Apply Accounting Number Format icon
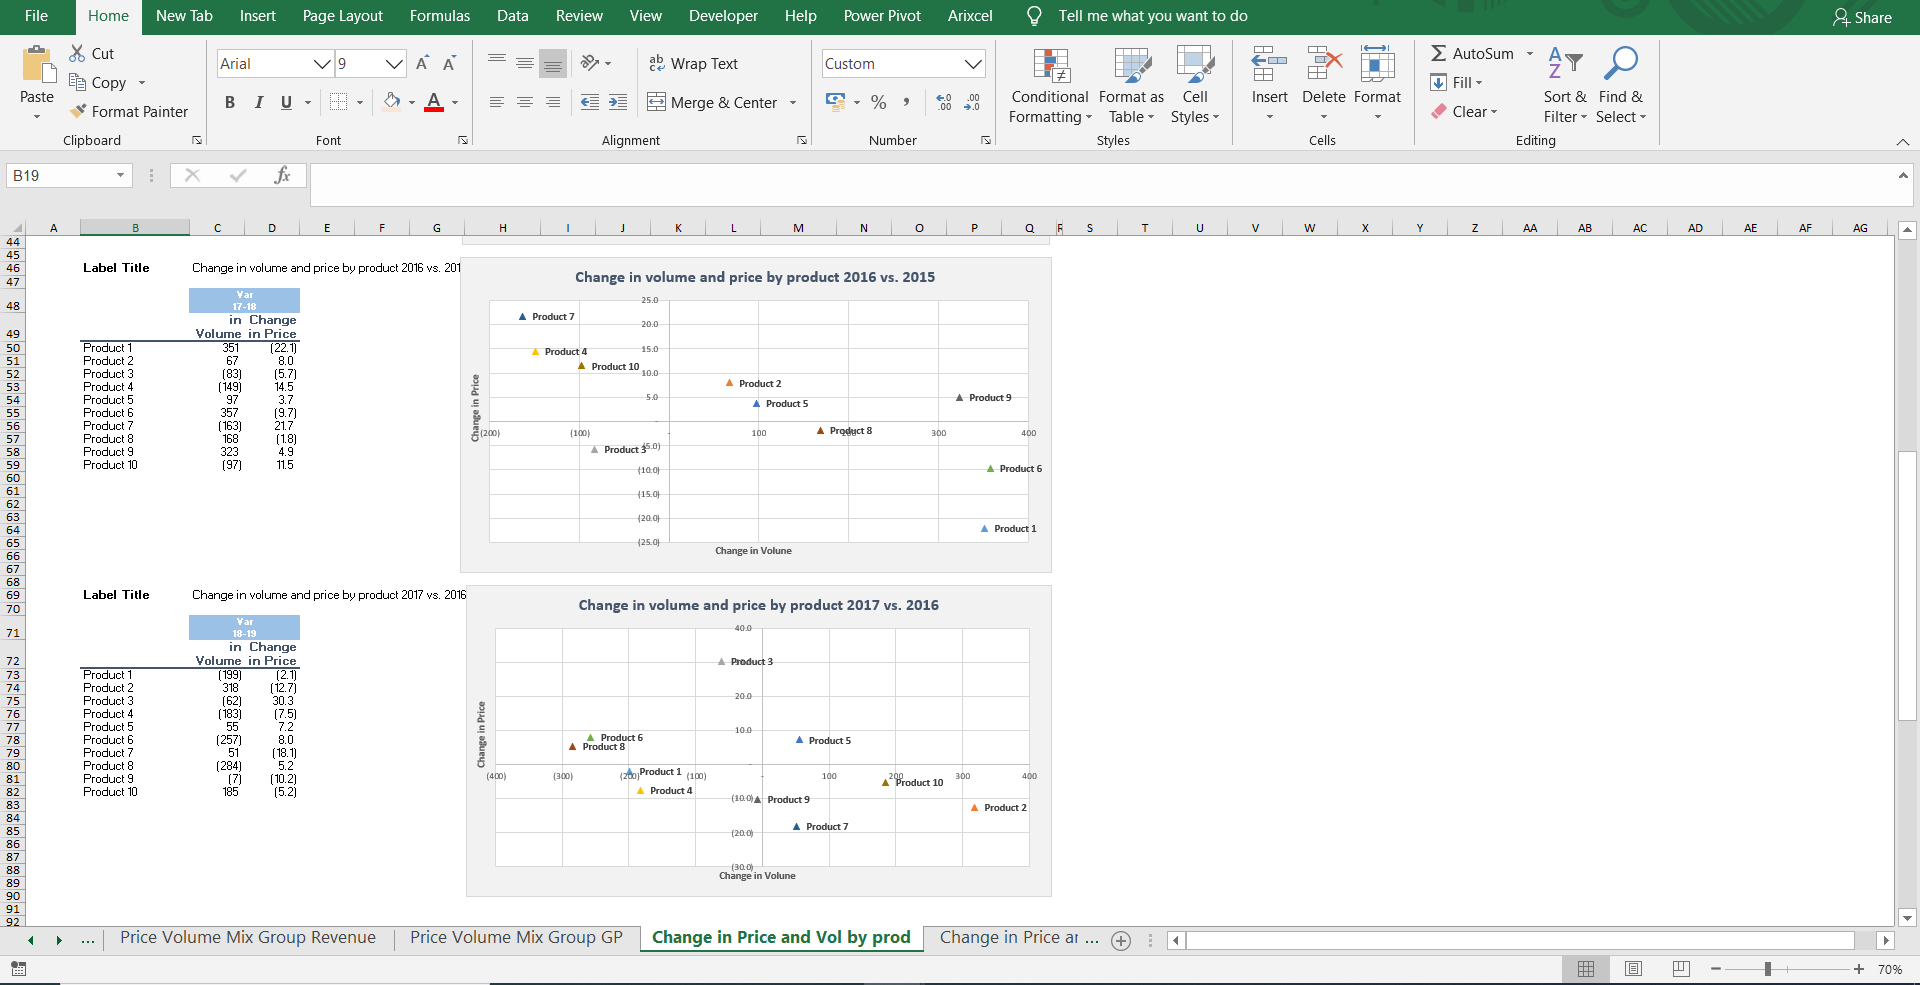The image size is (1920, 985). 836,102
